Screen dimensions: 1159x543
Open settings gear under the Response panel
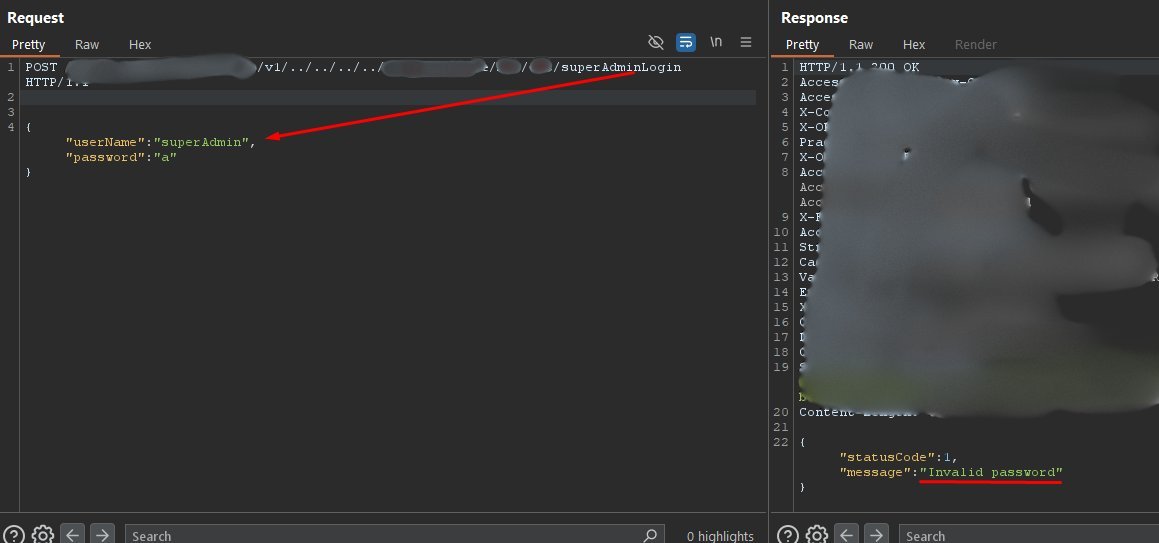point(817,535)
